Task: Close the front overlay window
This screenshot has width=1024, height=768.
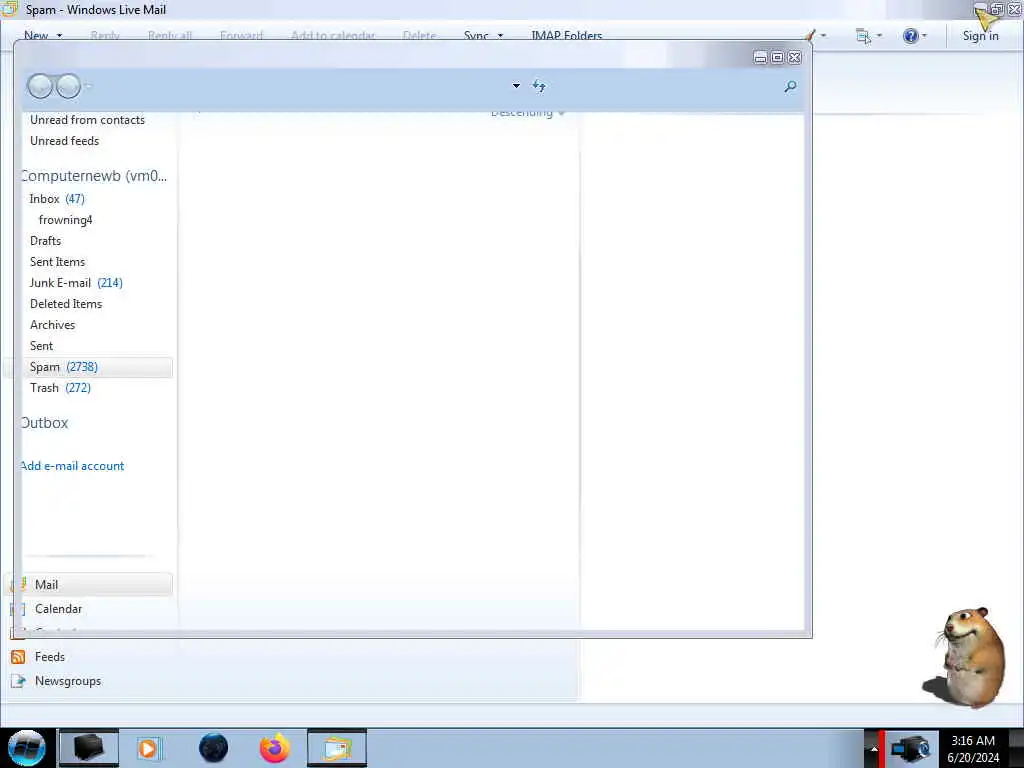Action: tap(794, 57)
